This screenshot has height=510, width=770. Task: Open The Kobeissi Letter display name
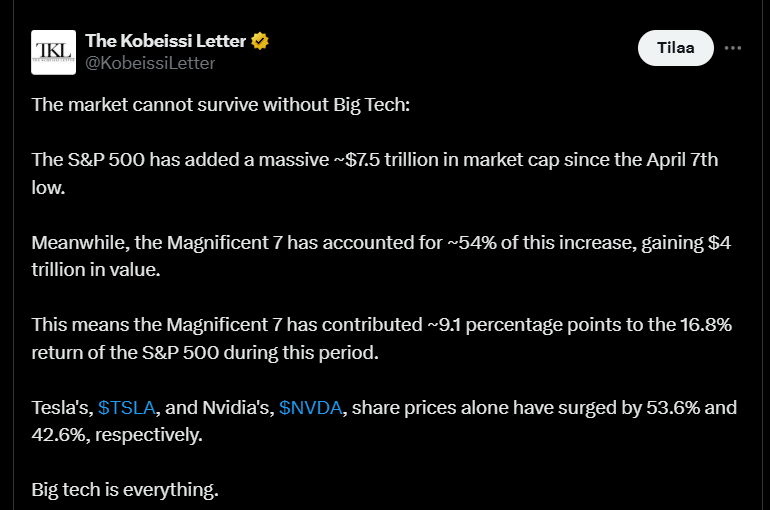[165, 41]
